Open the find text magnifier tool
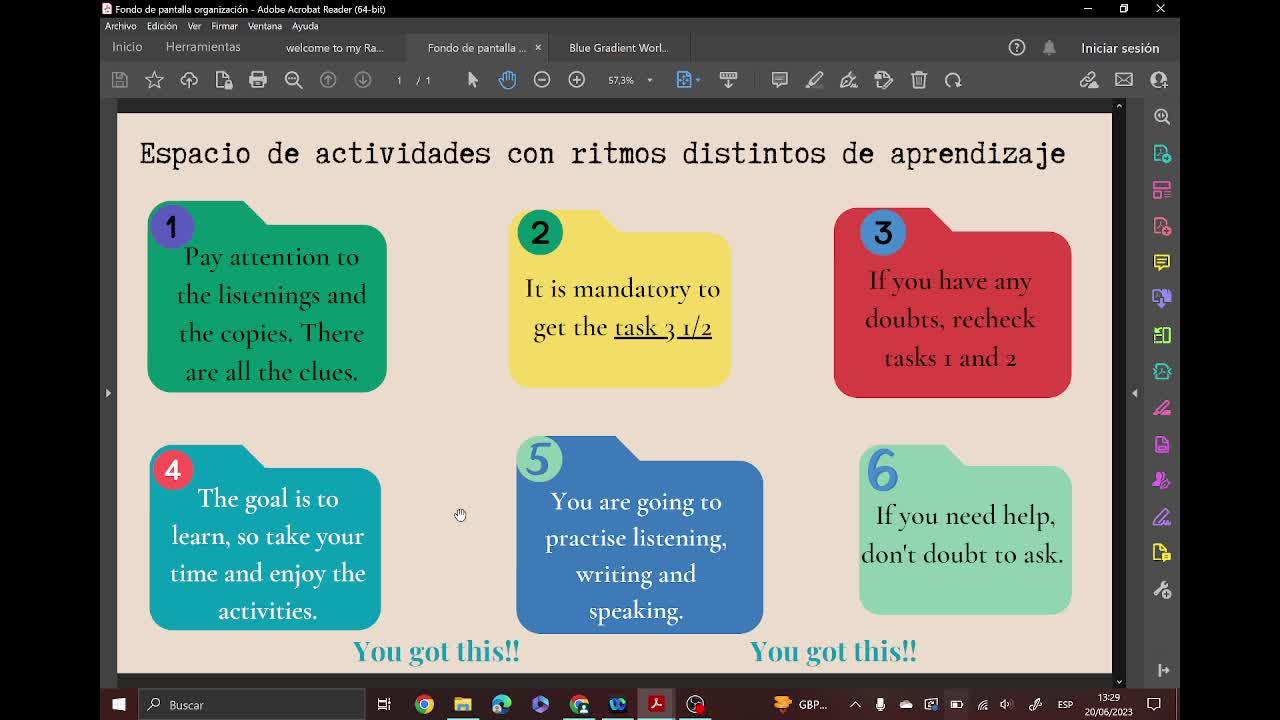Viewport: 1280px width, 720px height. [x=293, y=80]
